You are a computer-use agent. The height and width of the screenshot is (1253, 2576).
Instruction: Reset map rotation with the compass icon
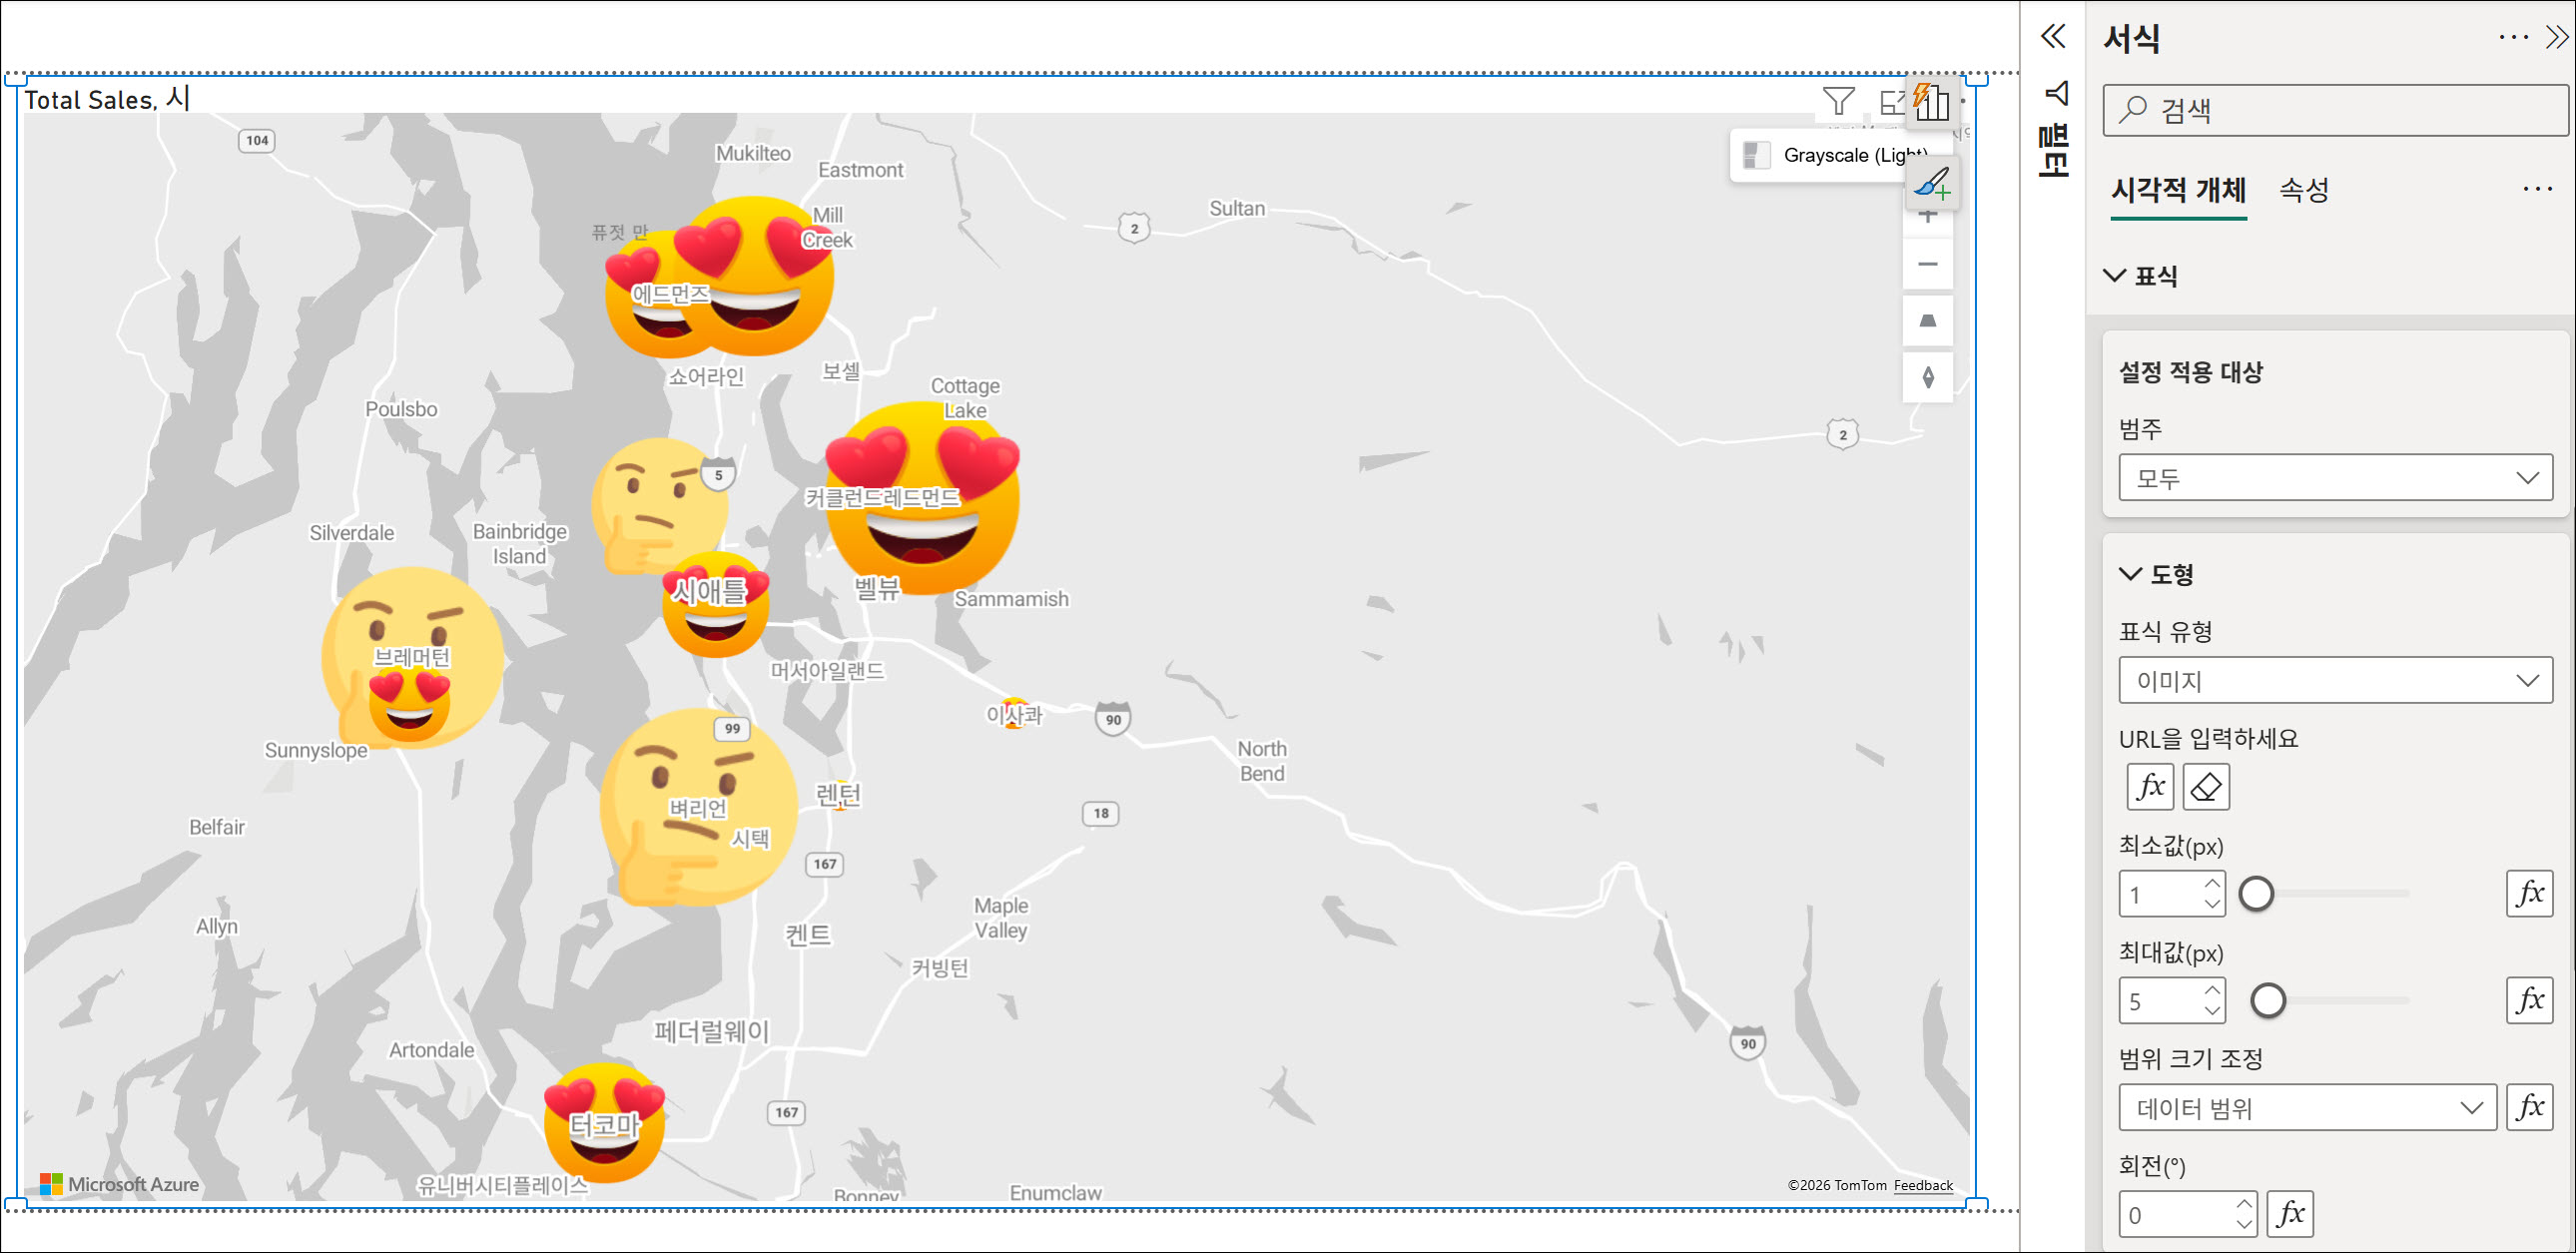(1927, 377)
